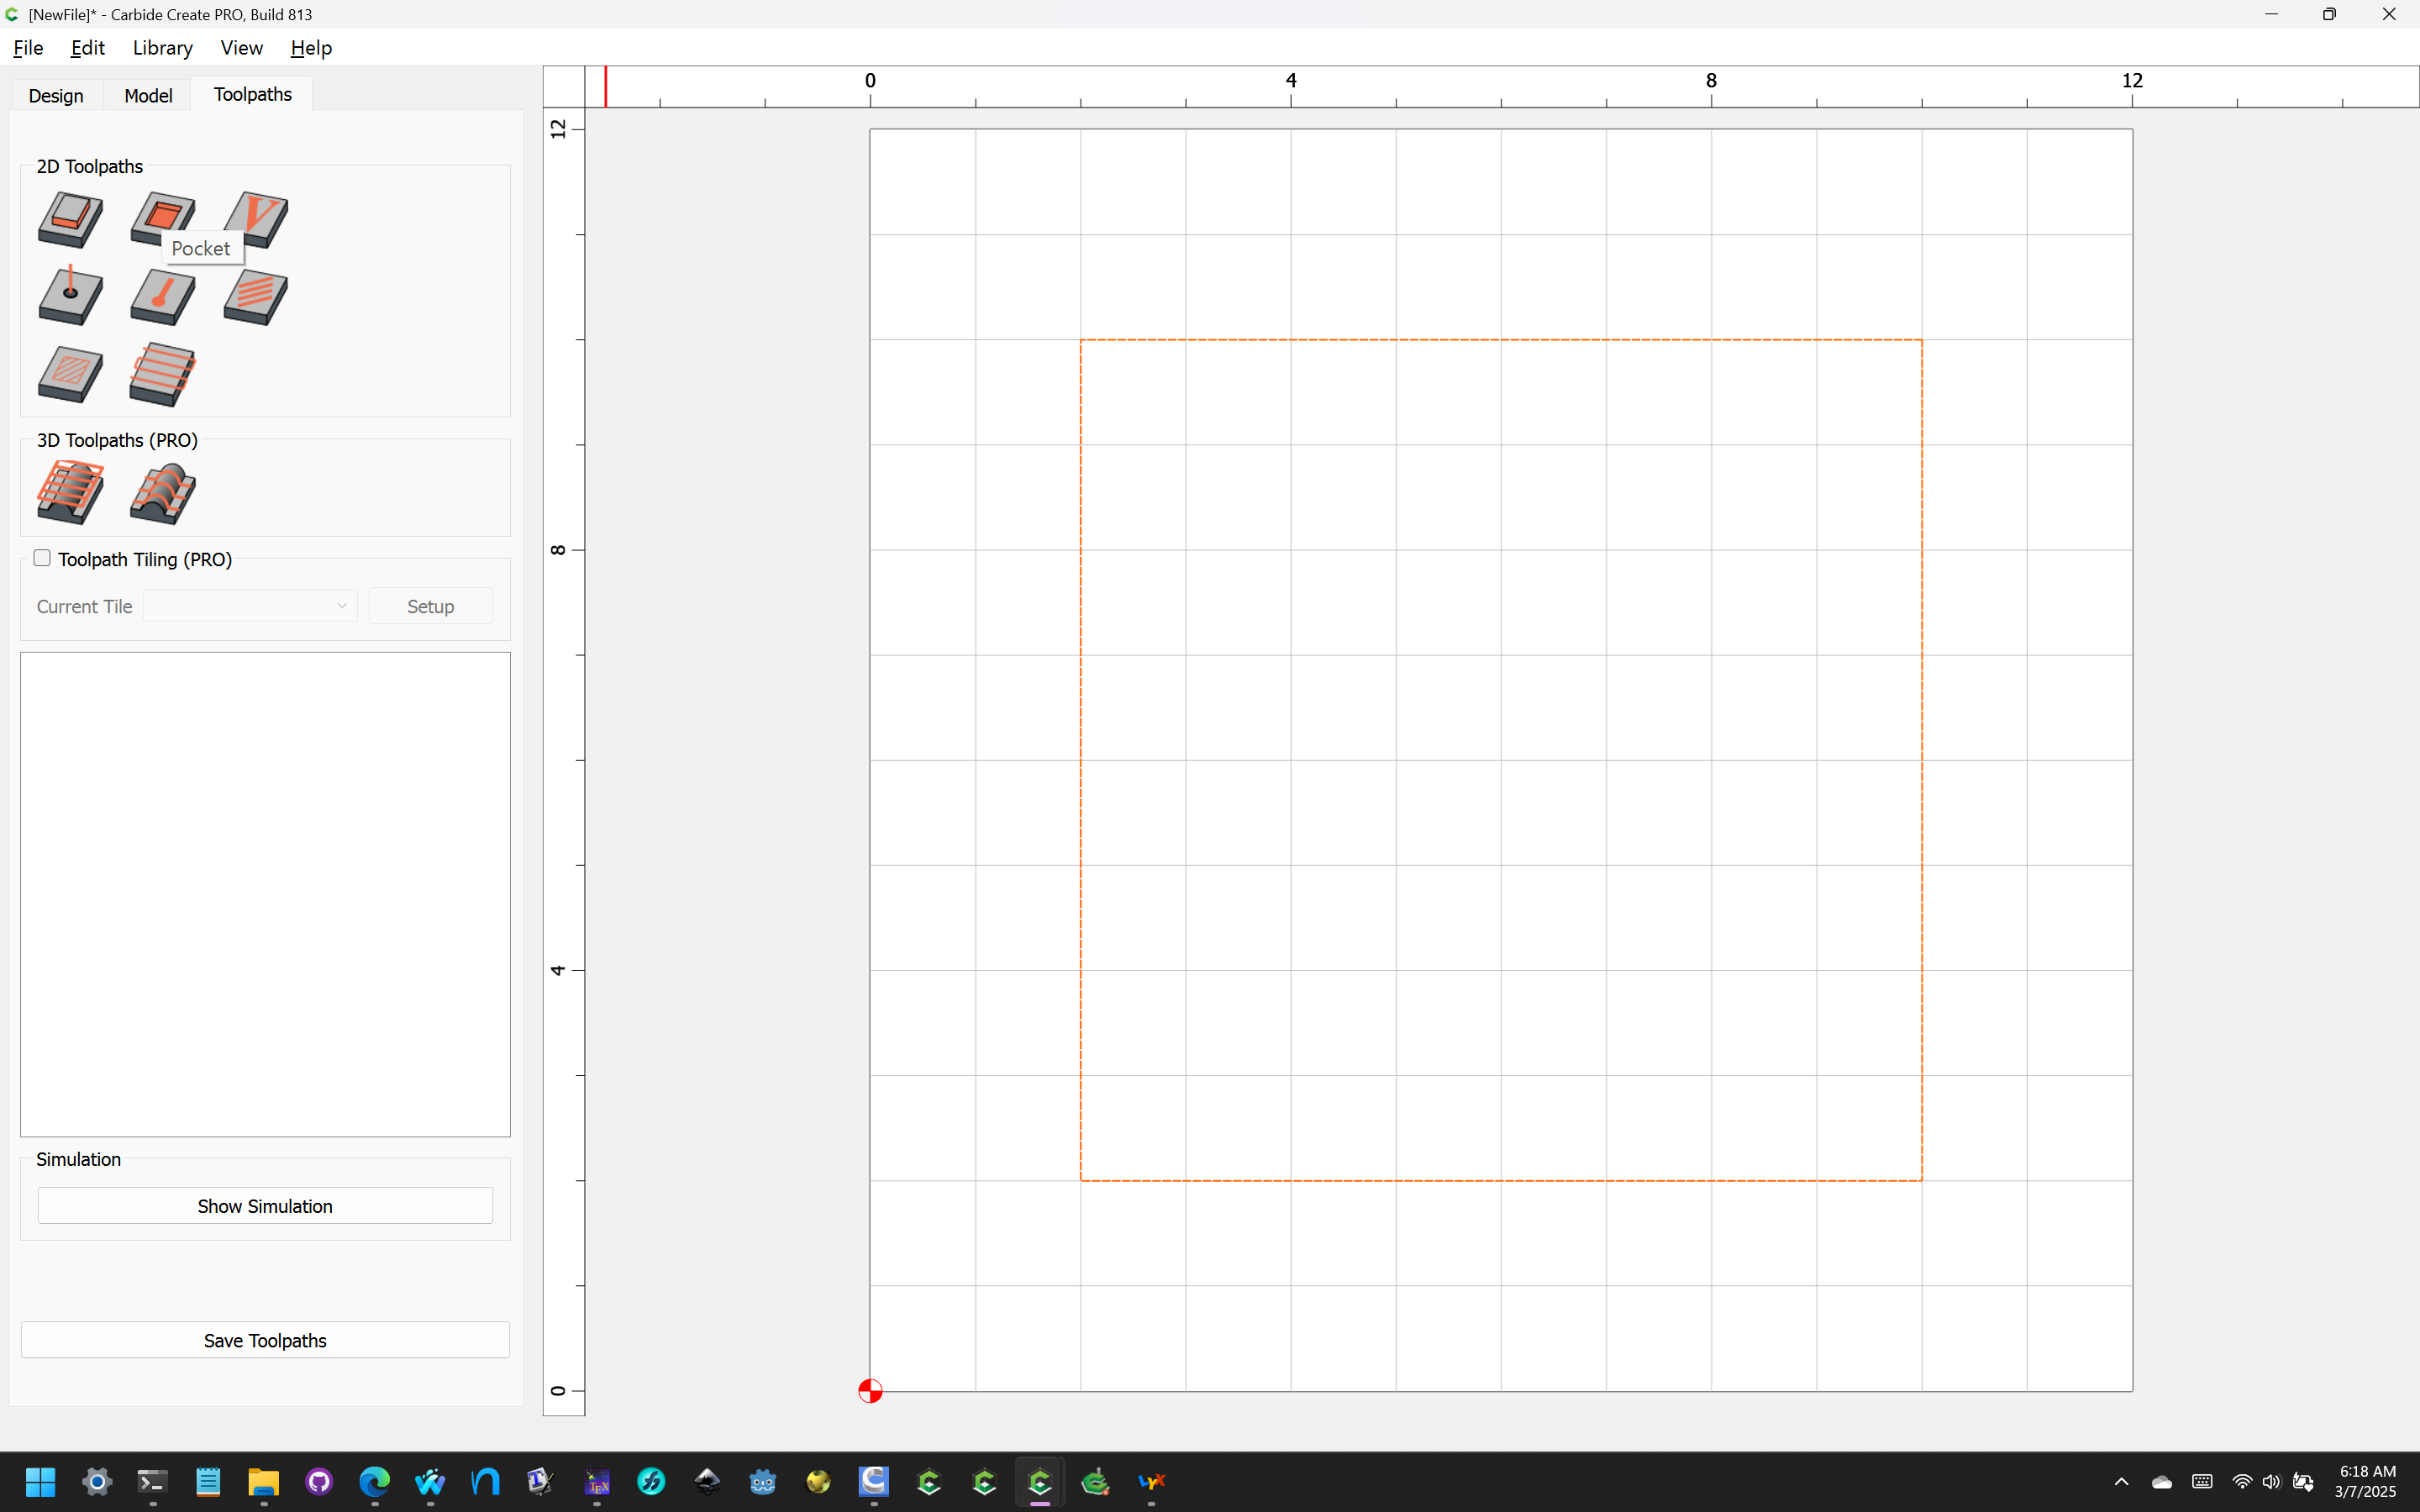Create a Contour toolpath using raised-block icon
2420x1512 pixels.
[70, 220]
